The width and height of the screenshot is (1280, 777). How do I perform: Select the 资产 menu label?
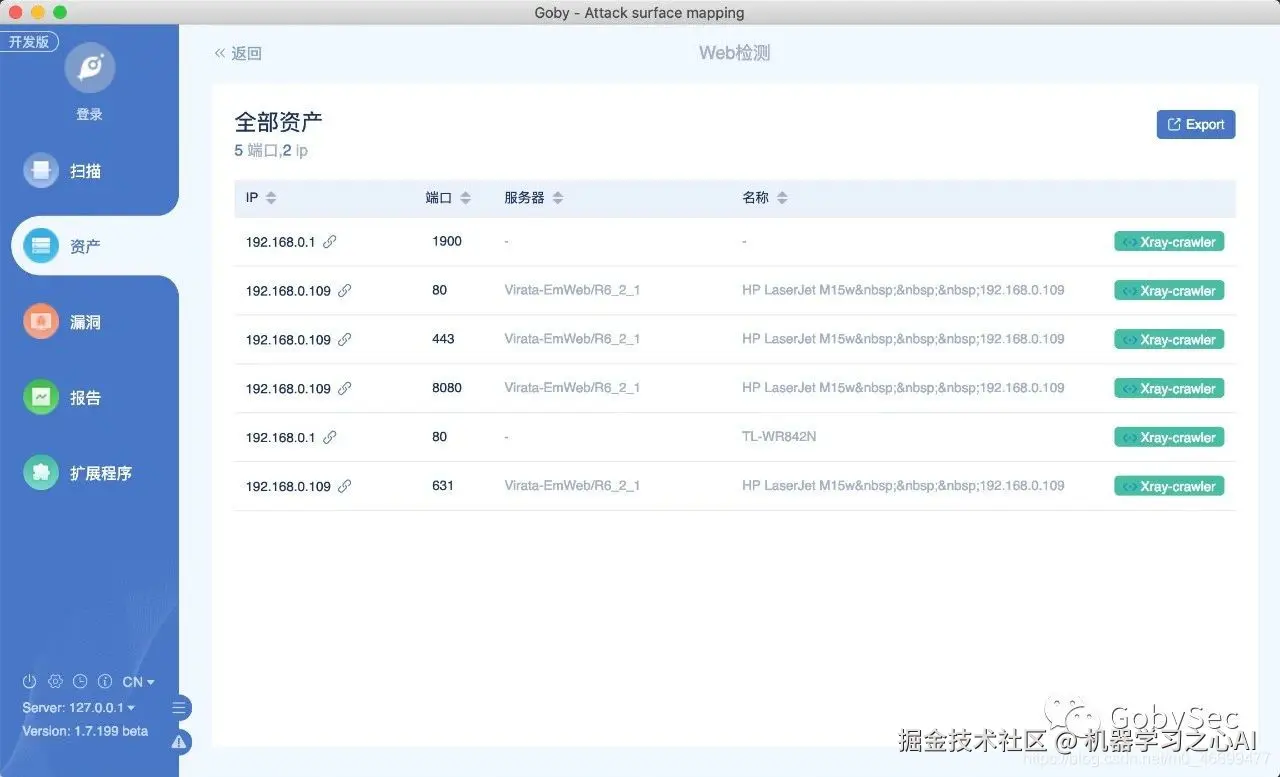(x=85, y=246)
